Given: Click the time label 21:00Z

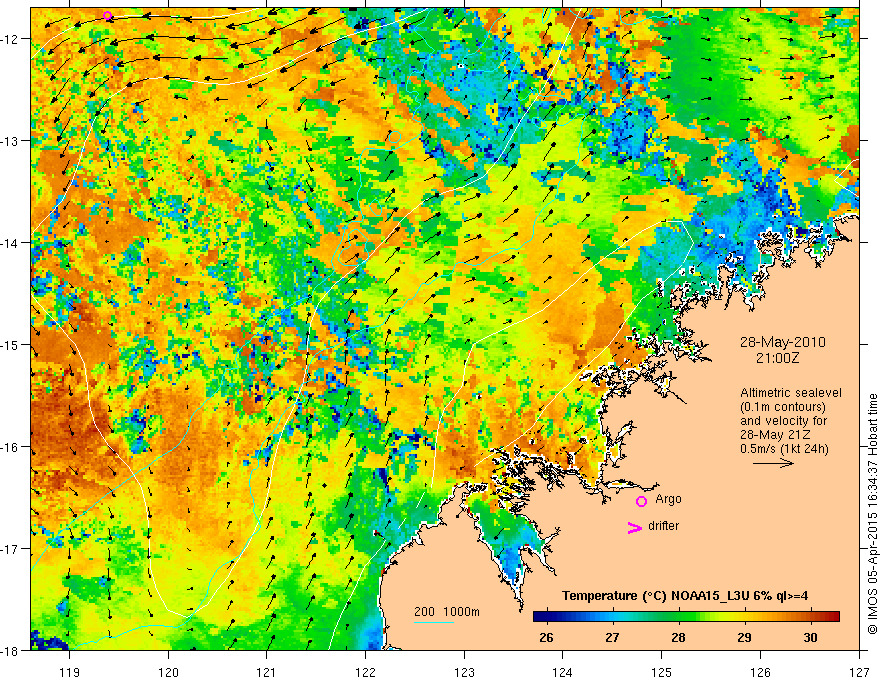Looking at the screenshot, I should tap(777, 357).
